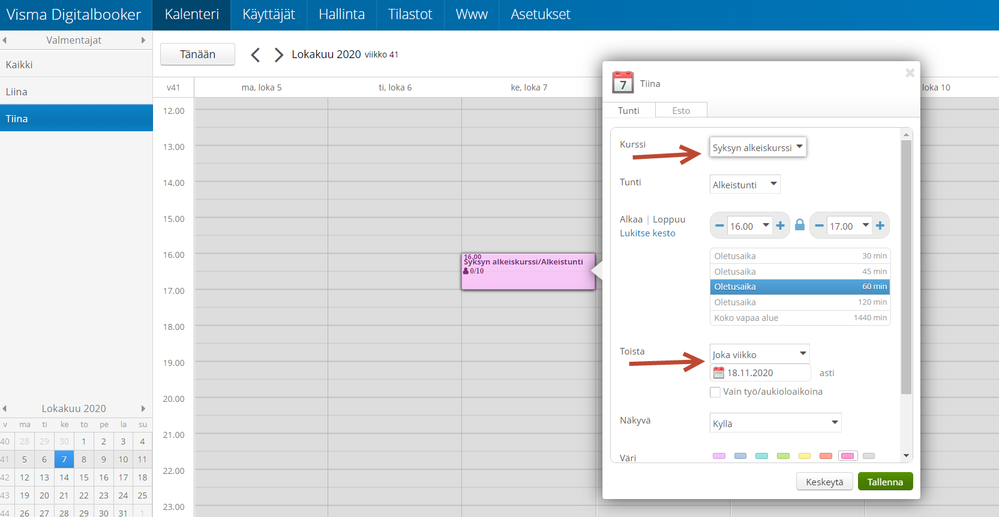Open the Www menu
Screen dimensions: 999x517
471,15
